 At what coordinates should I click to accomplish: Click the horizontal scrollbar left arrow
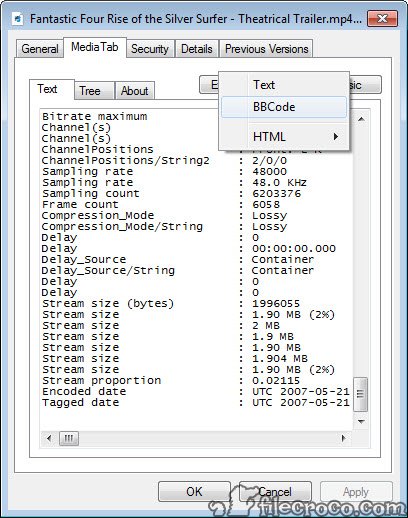click(x=49, y=438)
